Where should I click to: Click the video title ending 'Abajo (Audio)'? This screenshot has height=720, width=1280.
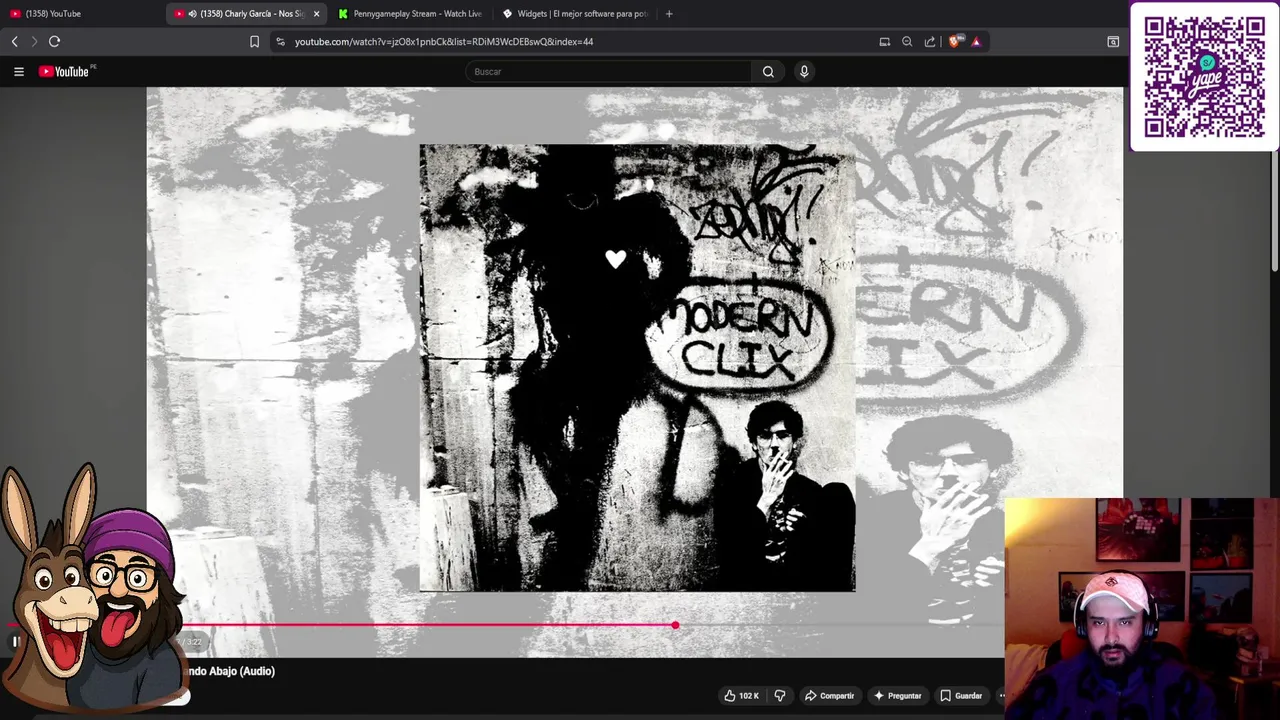(x=231, y=671)
